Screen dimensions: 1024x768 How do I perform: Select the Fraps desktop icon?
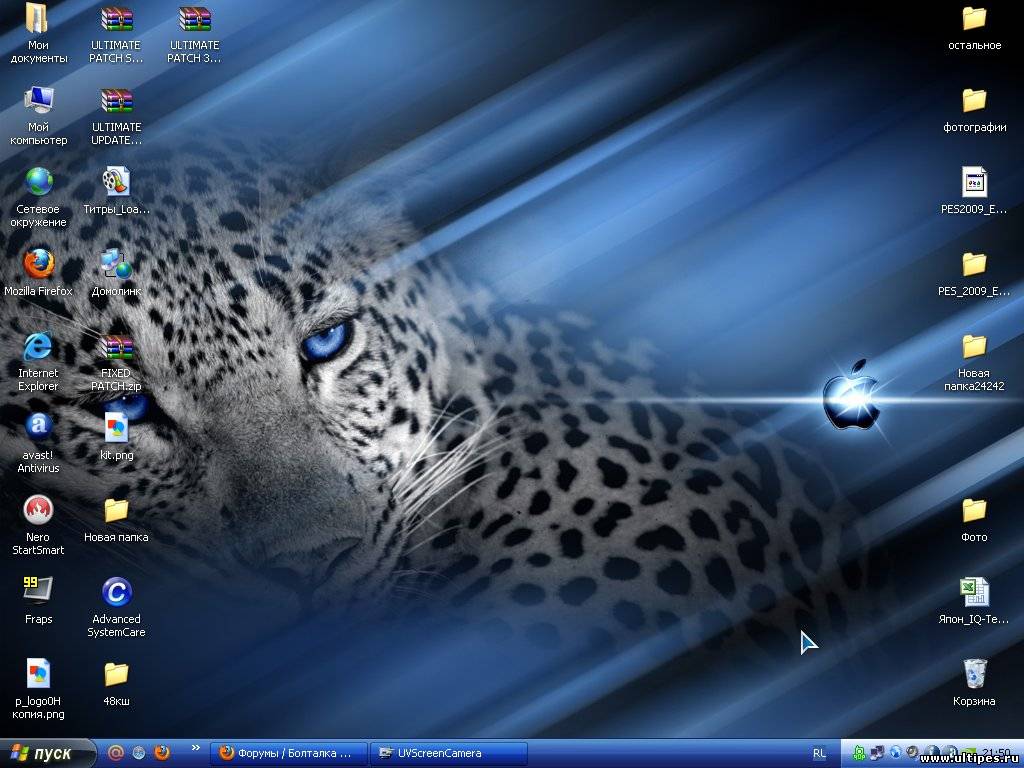[39, 592]
